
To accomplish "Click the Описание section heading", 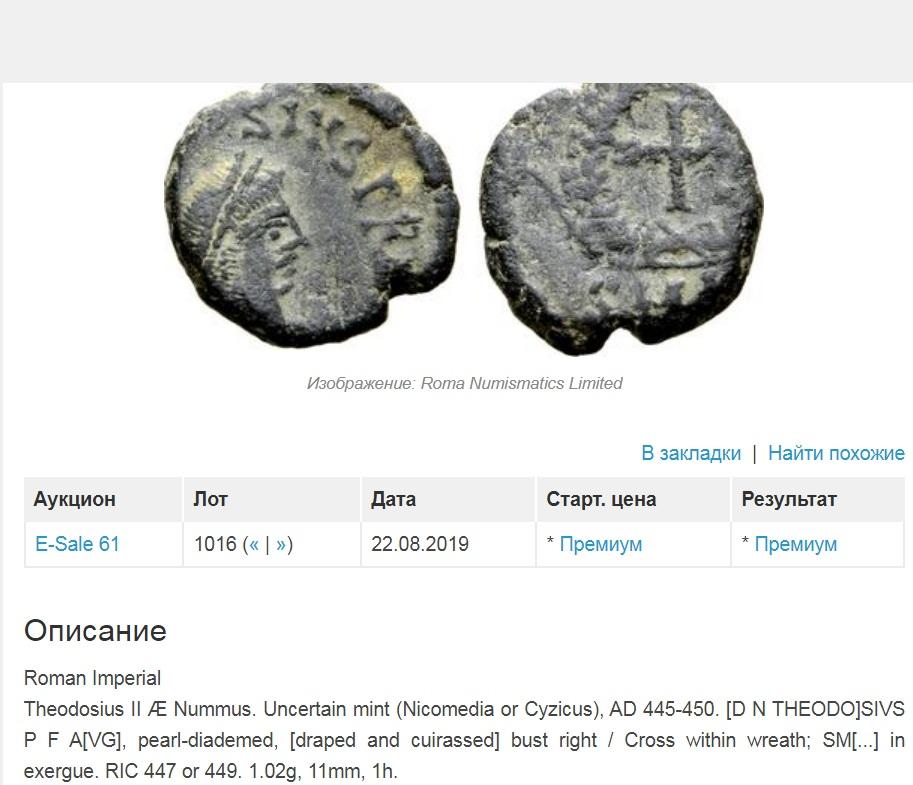I will pos(95,631).
